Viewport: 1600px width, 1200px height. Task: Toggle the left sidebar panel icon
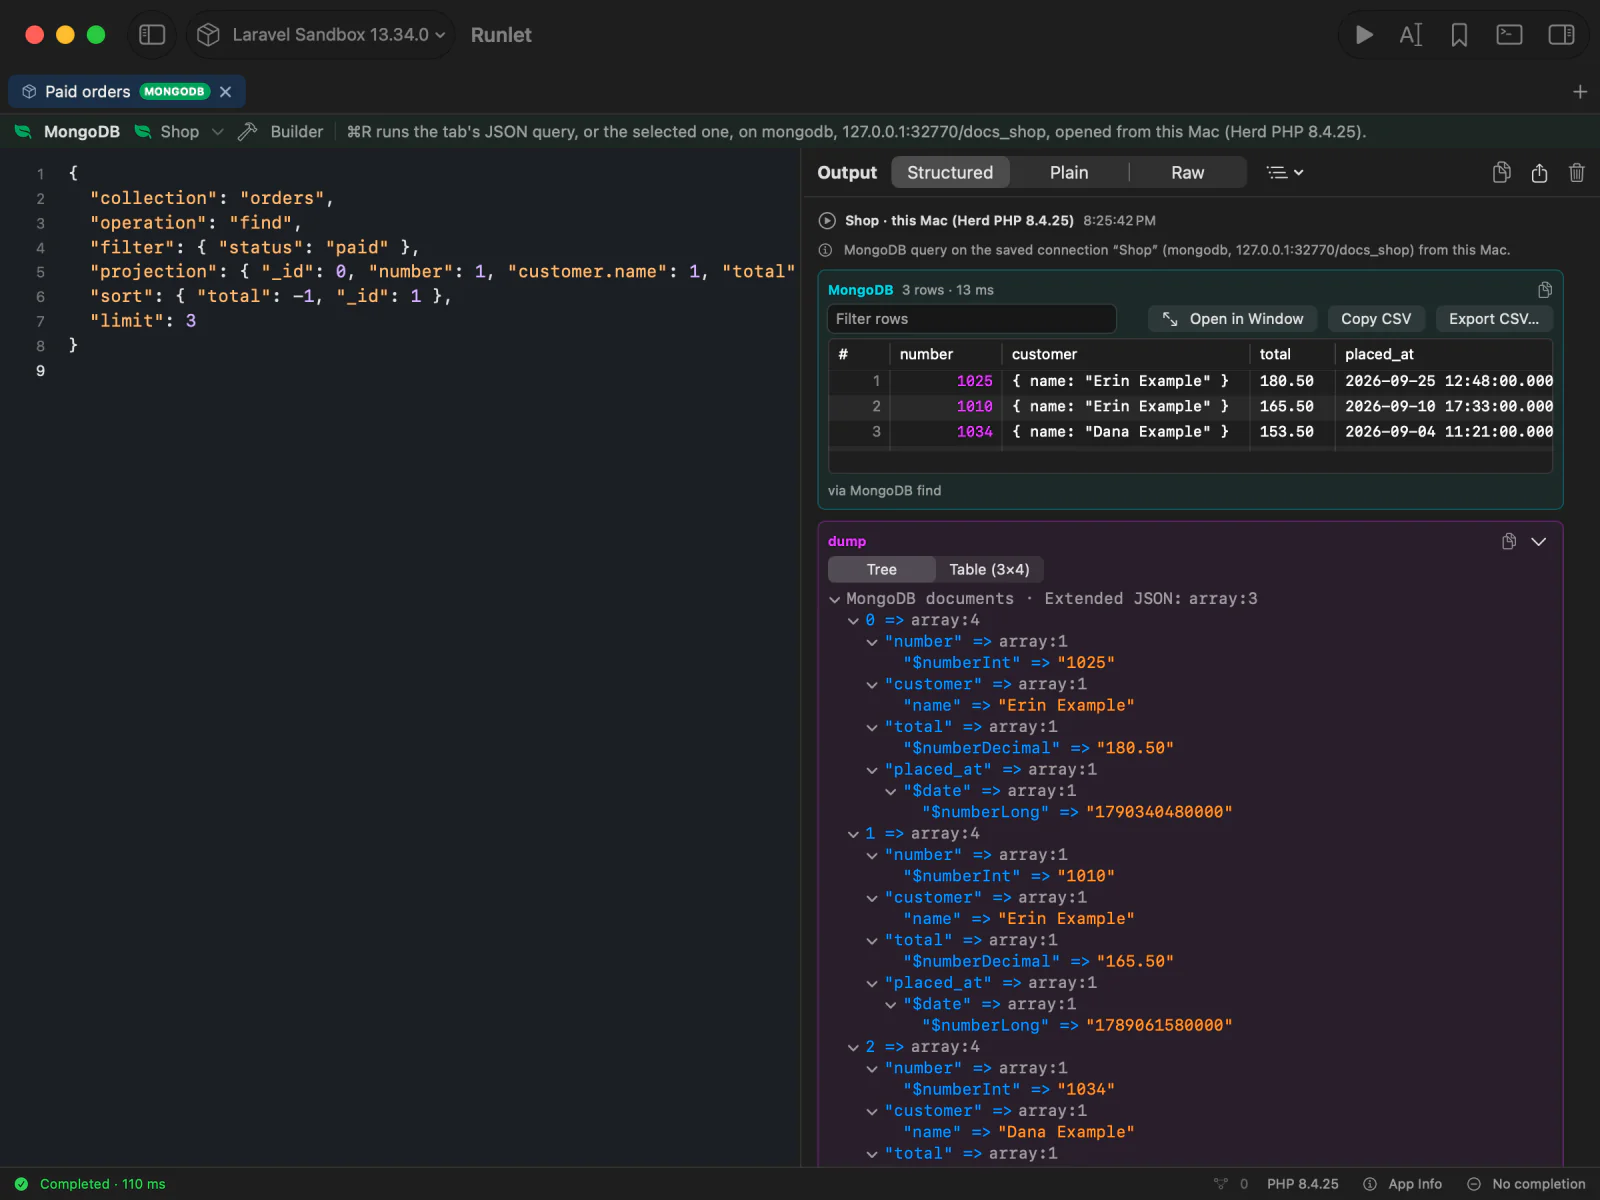152,35
